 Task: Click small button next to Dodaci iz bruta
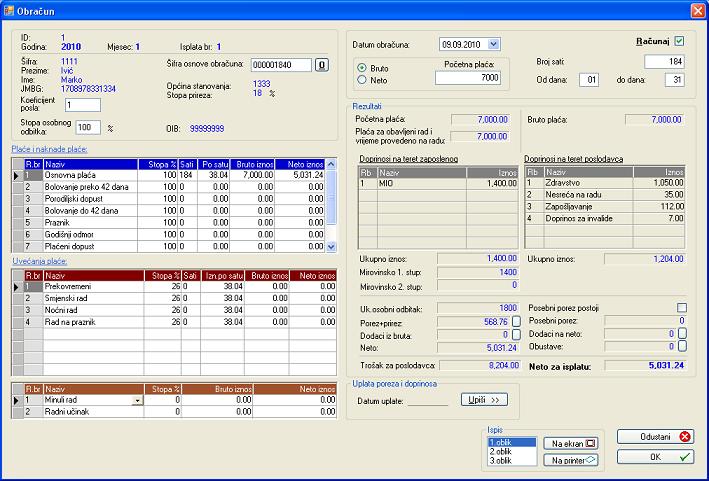[x=517, y=334]
